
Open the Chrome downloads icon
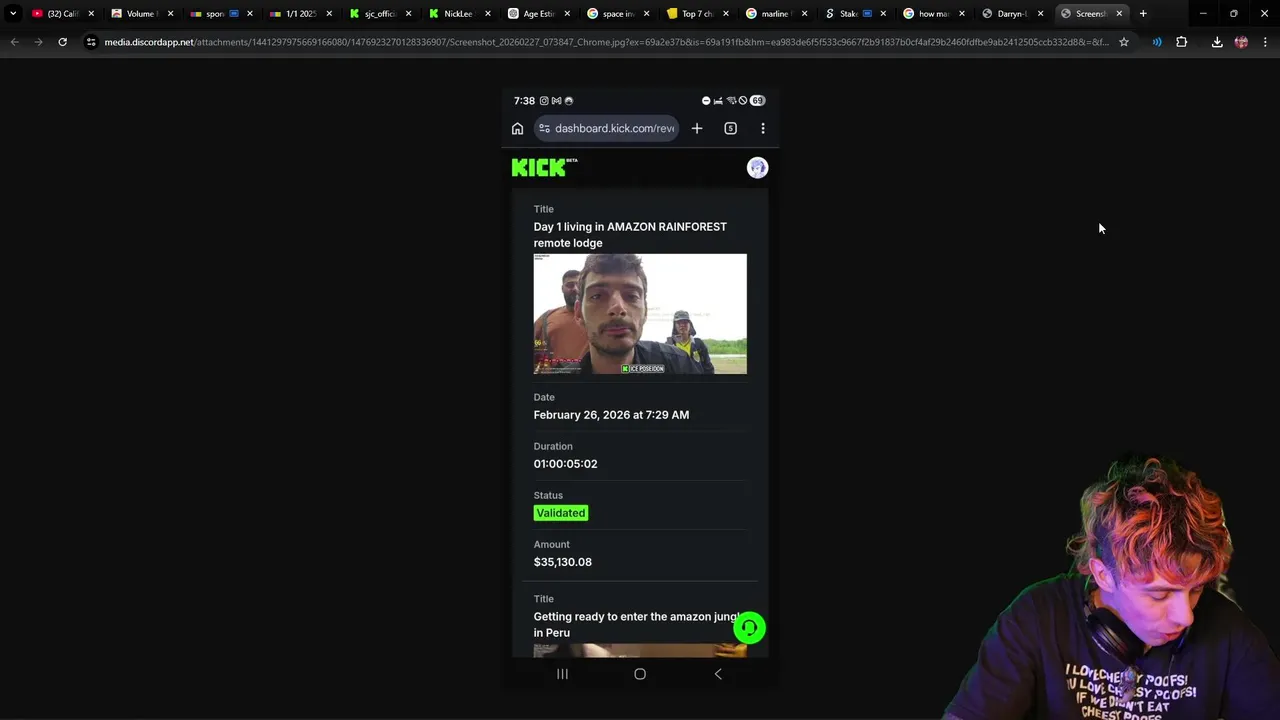point(1217,42)
